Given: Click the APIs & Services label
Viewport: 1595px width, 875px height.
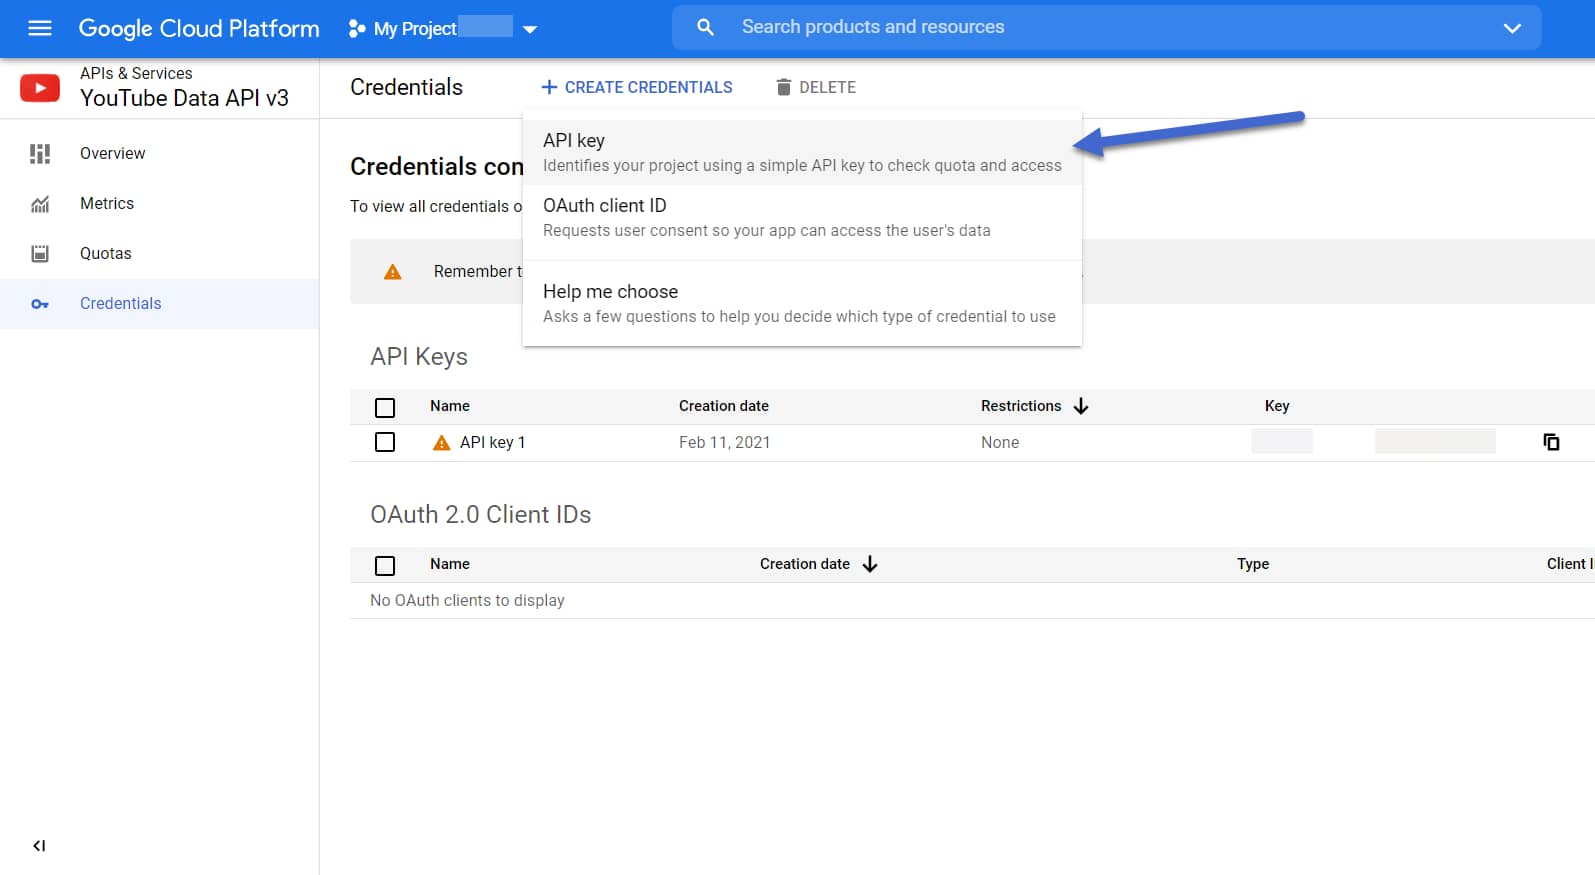Looking at the screenshot, I should pyautogui.click(x=136, y=73).
